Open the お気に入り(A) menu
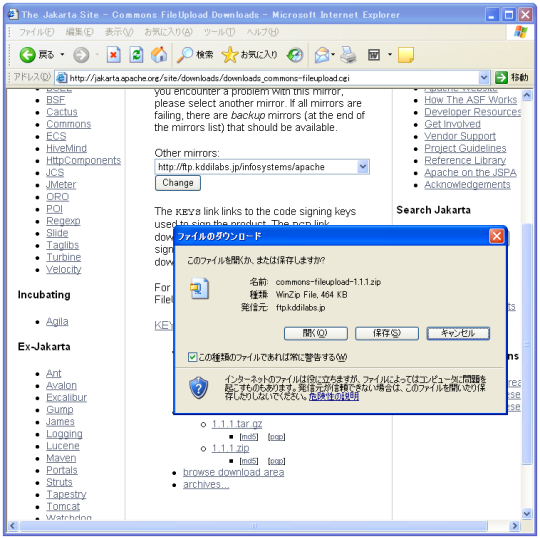Screen dimensions: 540x539 coord(168,32)
